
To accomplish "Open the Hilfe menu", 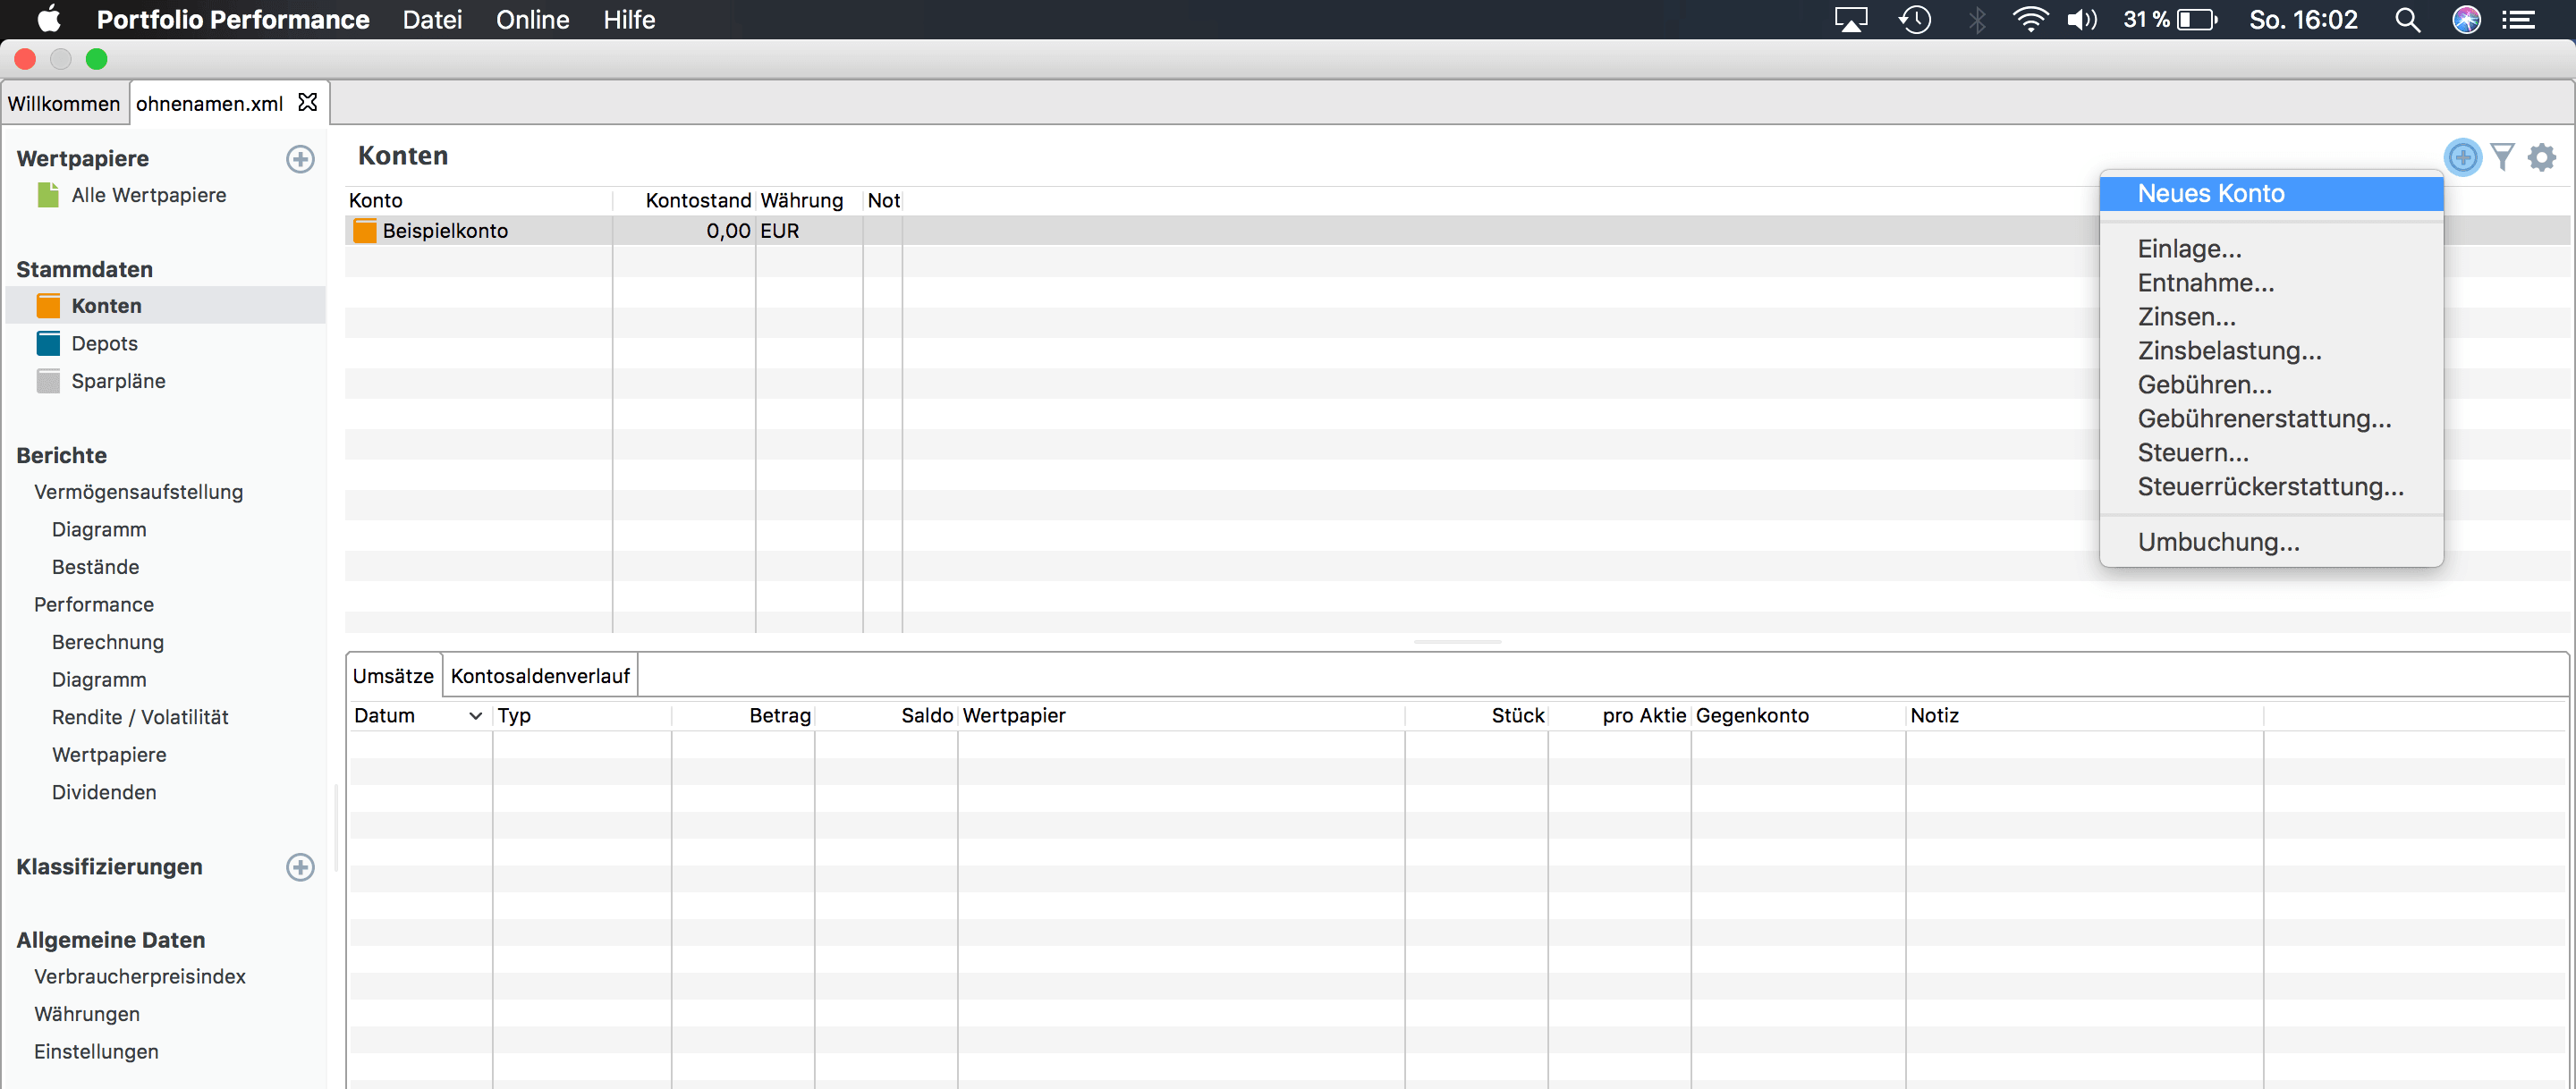I will click(x=629, y=19).
